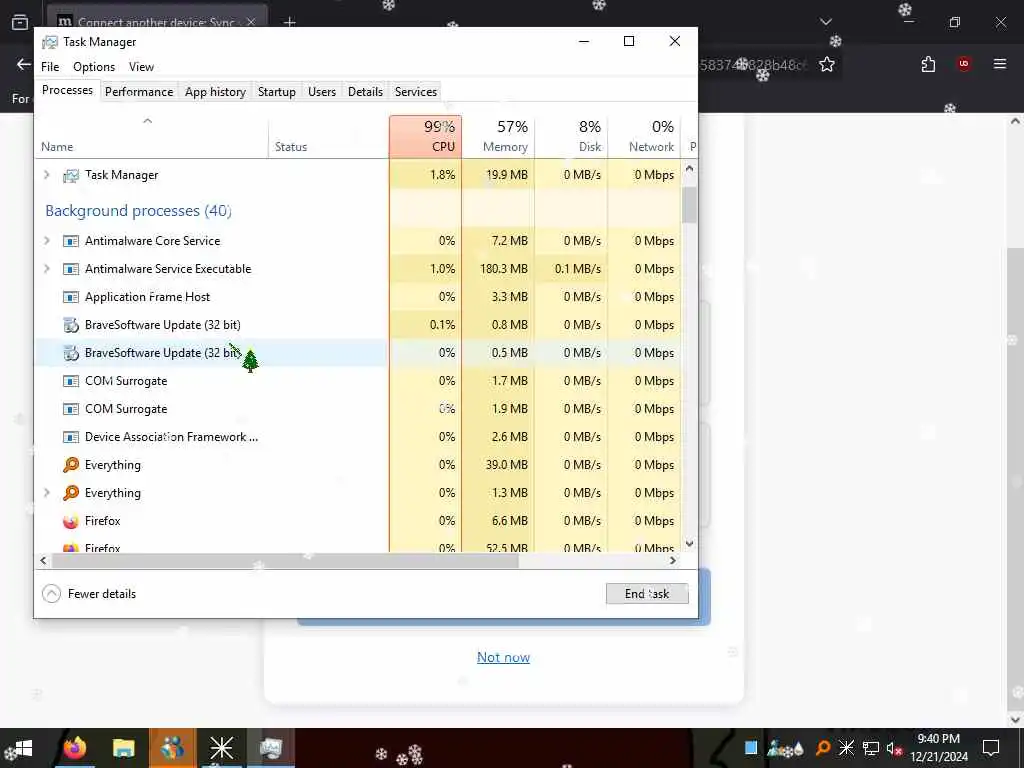Click the muted volume tray icon
Viewport: 1024px width, 768px height.
(x=894, y=748)
